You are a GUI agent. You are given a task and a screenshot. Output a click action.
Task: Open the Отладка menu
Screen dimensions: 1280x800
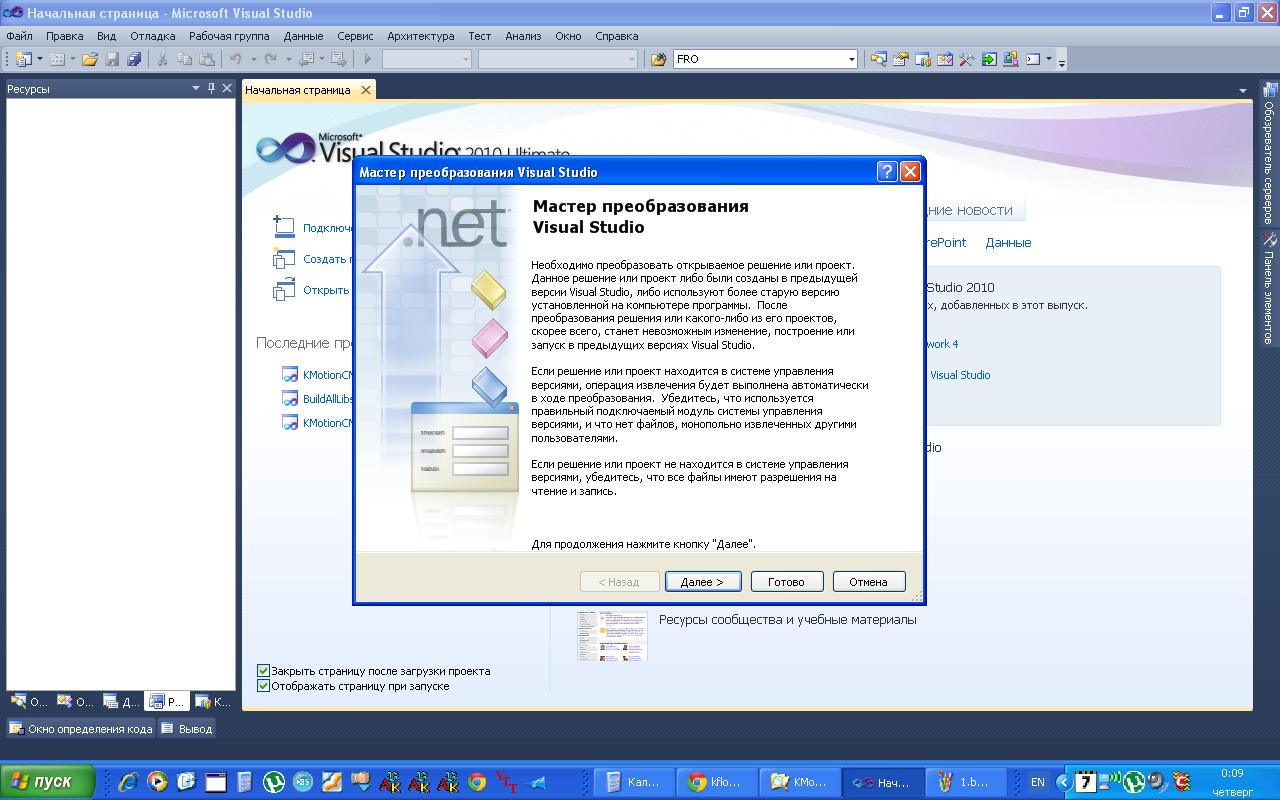[152, 36]
